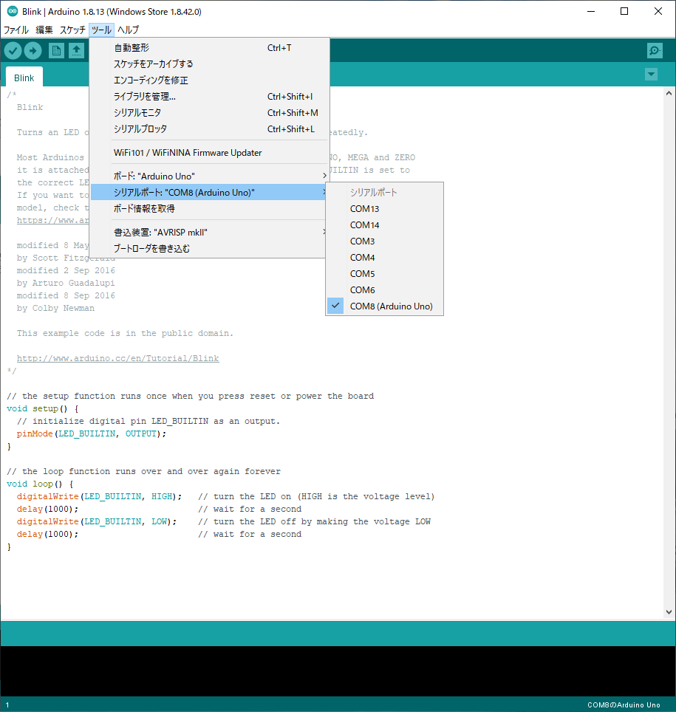Open the ヘルプ menu

[128, 30]
